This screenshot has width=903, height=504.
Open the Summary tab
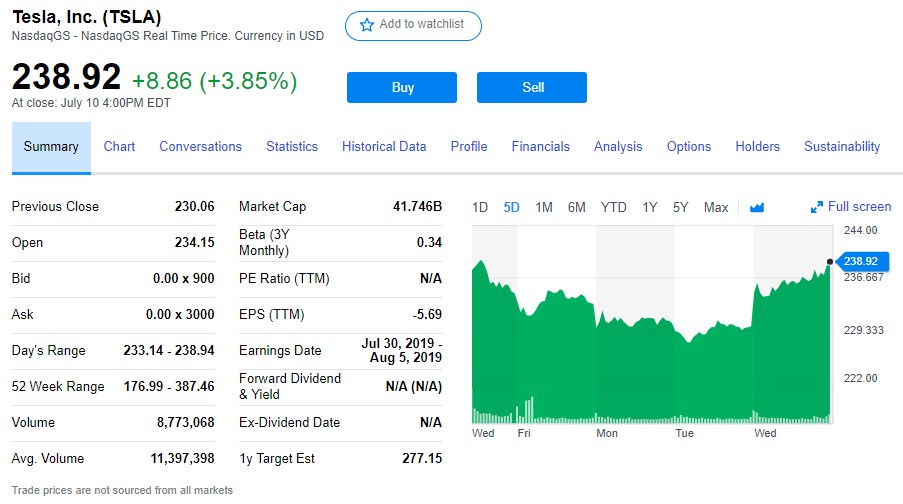click(51, 147)
